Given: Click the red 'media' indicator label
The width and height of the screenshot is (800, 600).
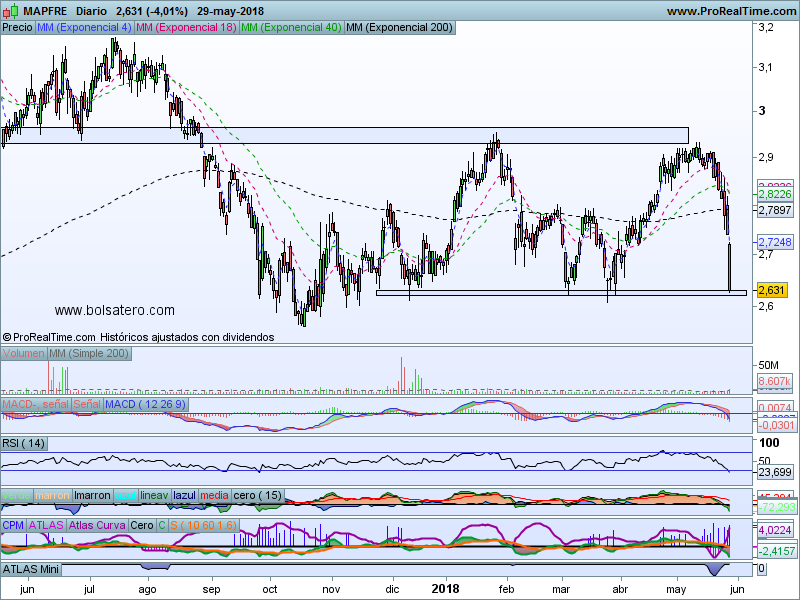Looking at the screenshot, I should (x=214, y=495).
